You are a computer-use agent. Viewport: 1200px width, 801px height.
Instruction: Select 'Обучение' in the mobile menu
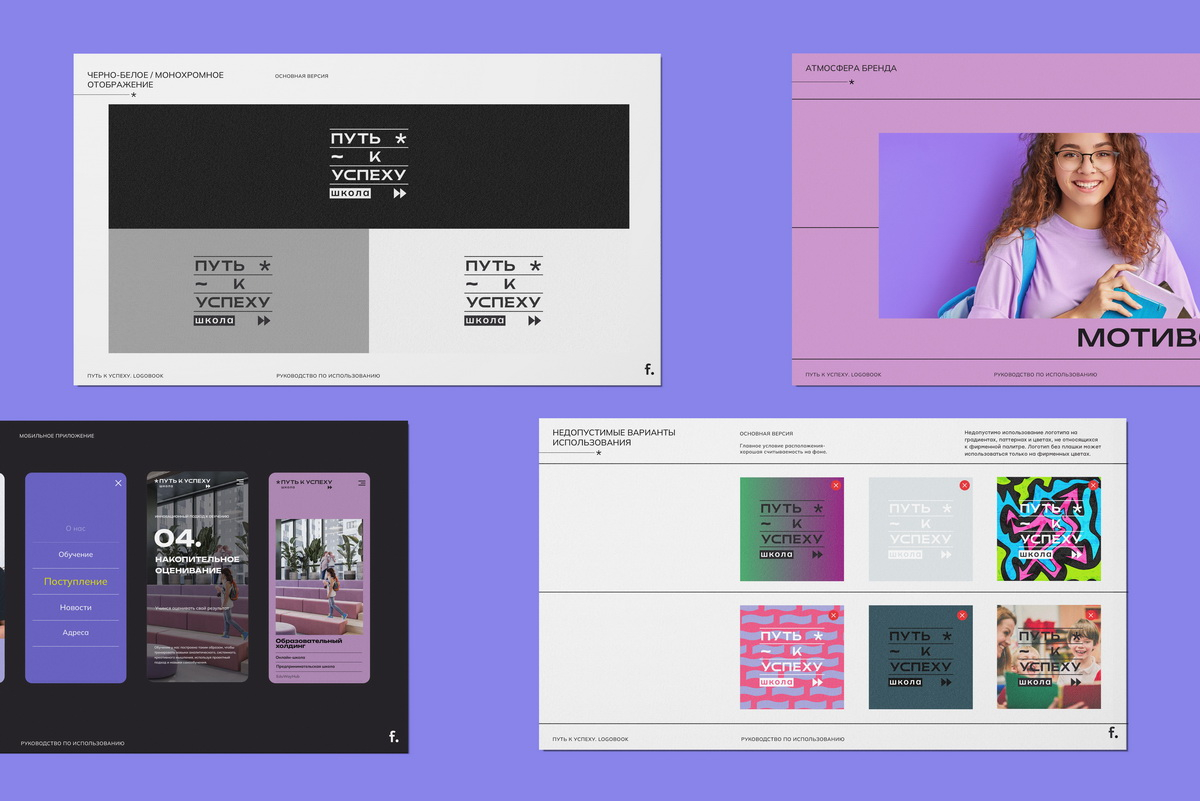click(75, 554)
